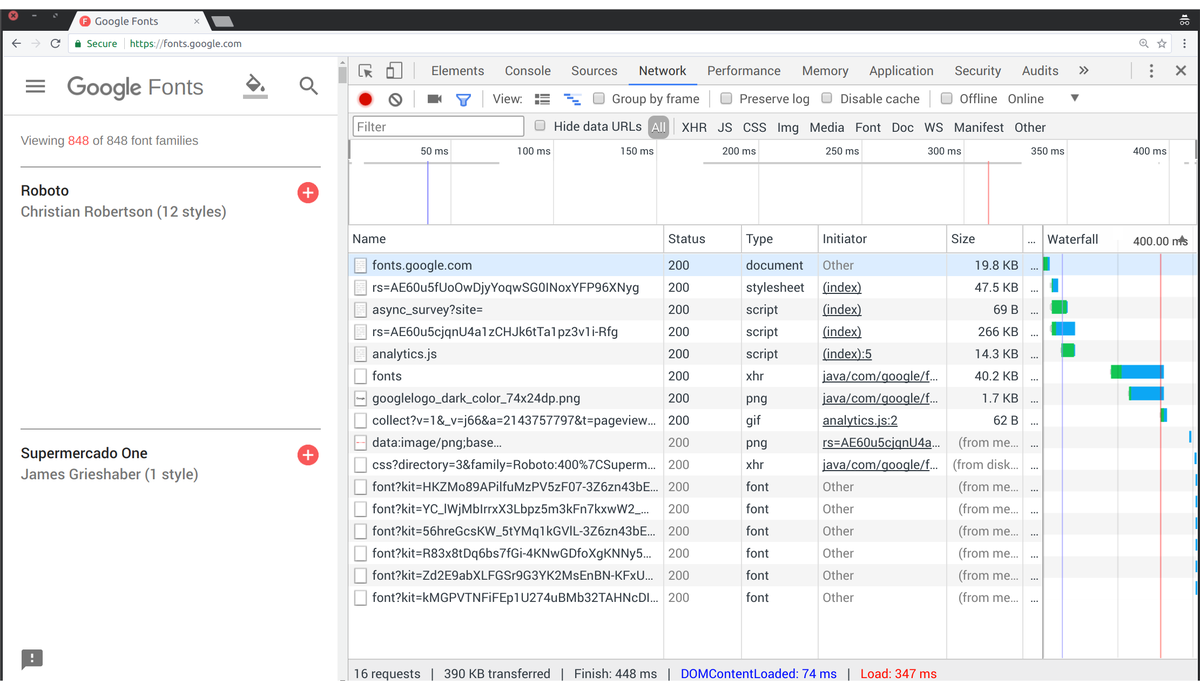Click the Secure lock indicator
Viewport: 1200px width, 690px height.
point(96,44)
